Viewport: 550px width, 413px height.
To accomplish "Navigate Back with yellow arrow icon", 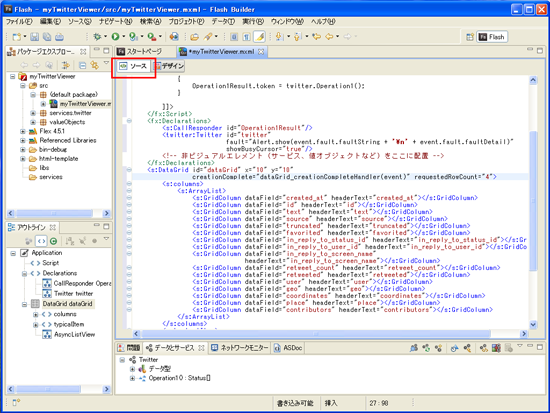I will click(x=329, y=36).
